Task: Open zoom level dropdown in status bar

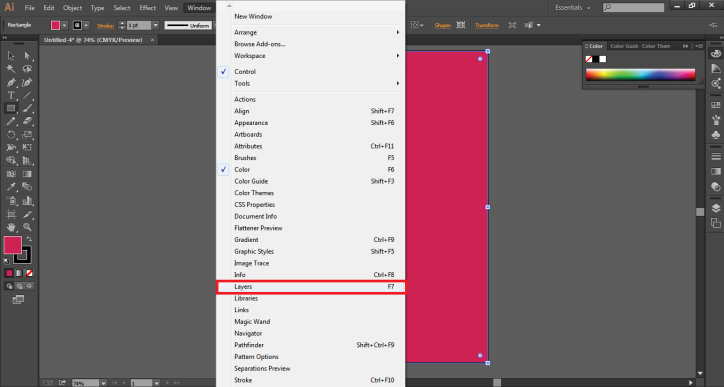Action: [103, 383]
